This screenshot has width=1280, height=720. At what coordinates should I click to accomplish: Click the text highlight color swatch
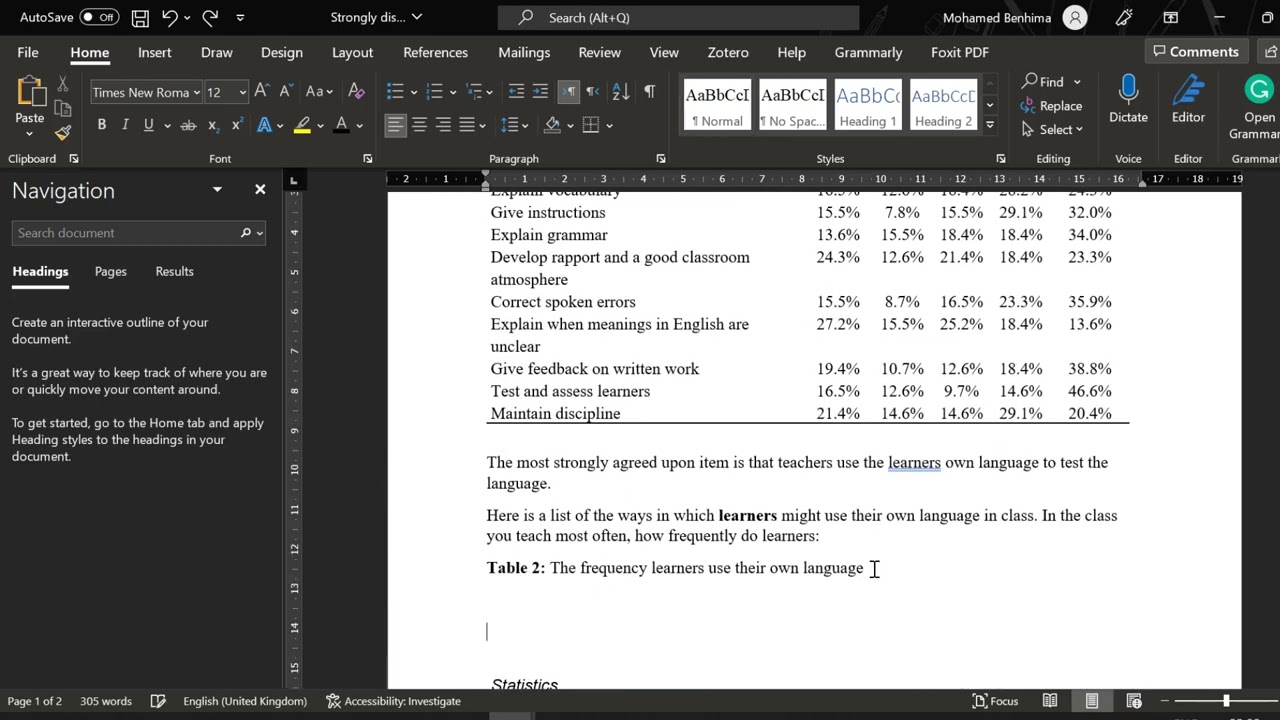tap(302, 125)
